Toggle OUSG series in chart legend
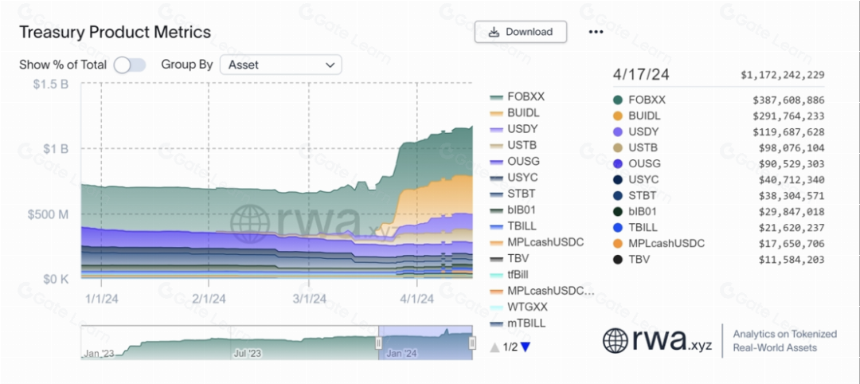Image resolution: width=860 pixels, height=384 pixels. tap(514, 161)
